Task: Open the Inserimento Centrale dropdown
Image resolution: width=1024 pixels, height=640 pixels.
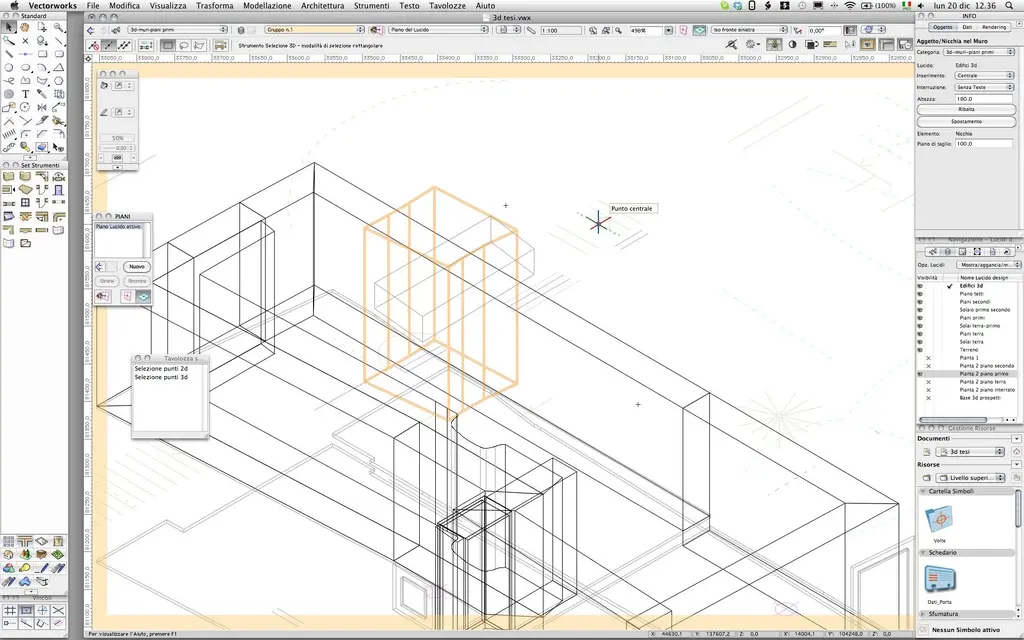Action: pyautogui.click(x=984, y=76)
